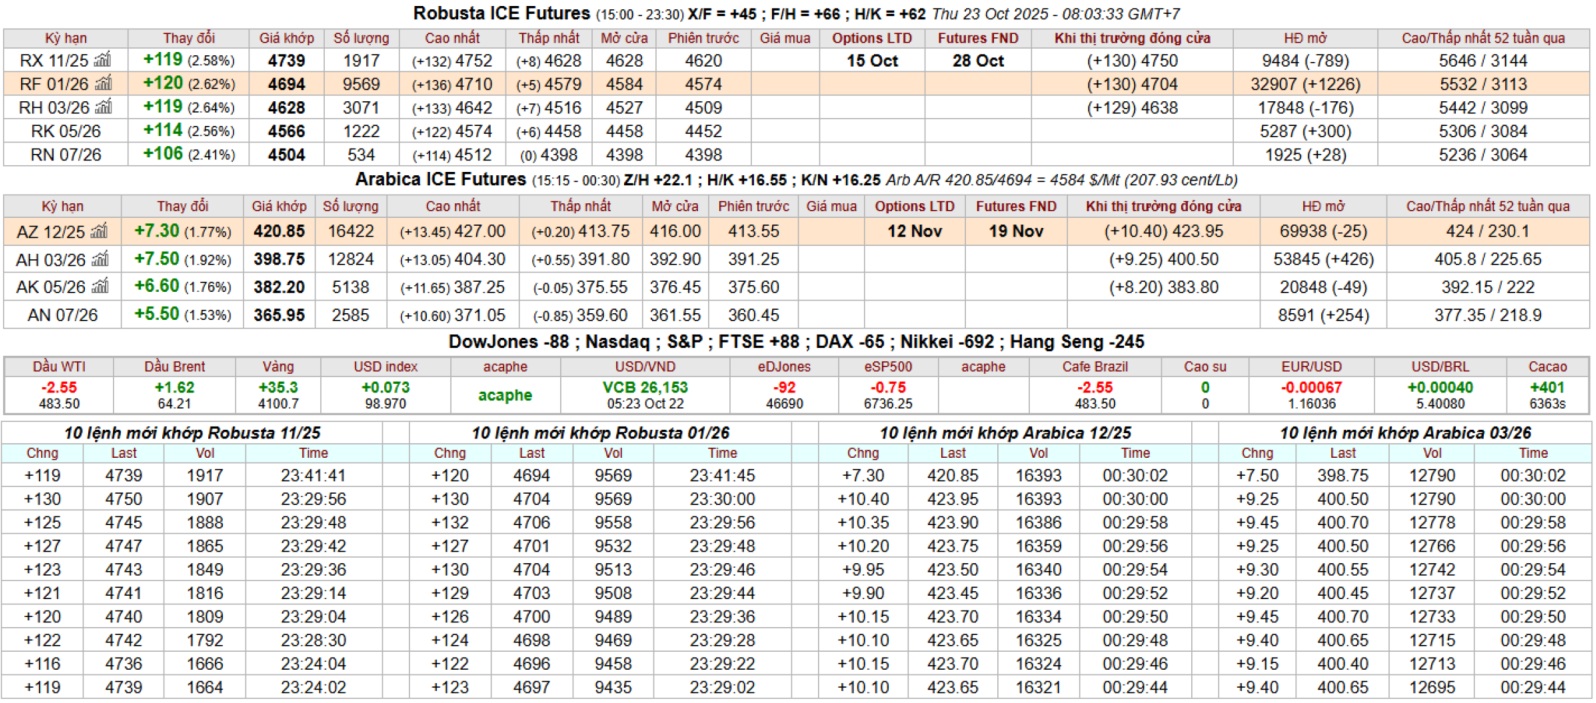Click the Cacao header in the market strip

tap(1547, 367)
